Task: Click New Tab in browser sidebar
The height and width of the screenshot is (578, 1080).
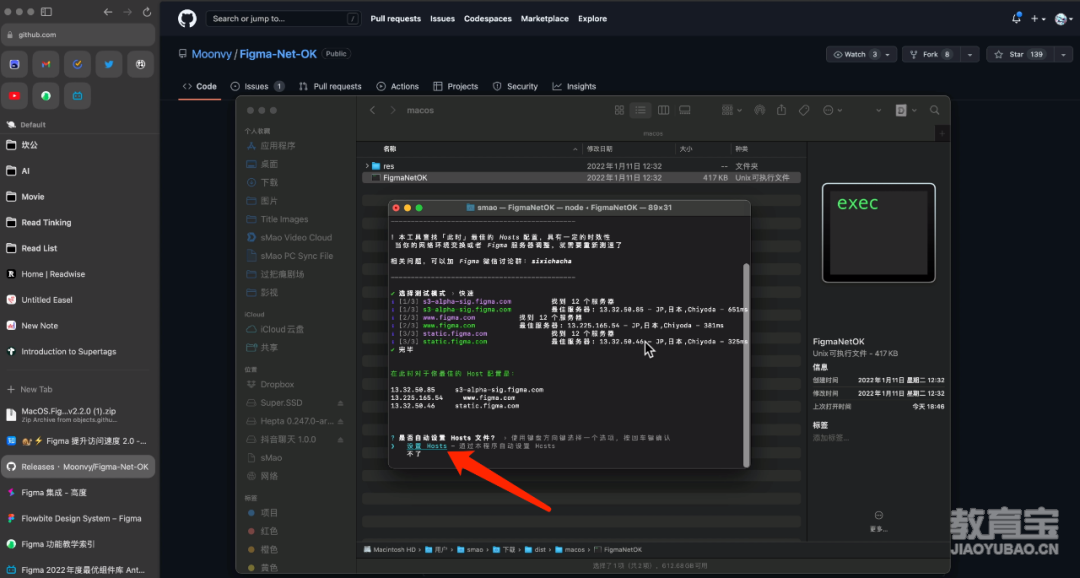Action: click(29, 389)
